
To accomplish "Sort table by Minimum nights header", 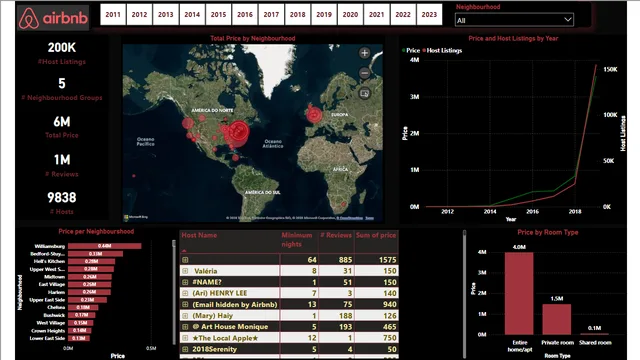I will pyautogui.click(x=297, y=240).
